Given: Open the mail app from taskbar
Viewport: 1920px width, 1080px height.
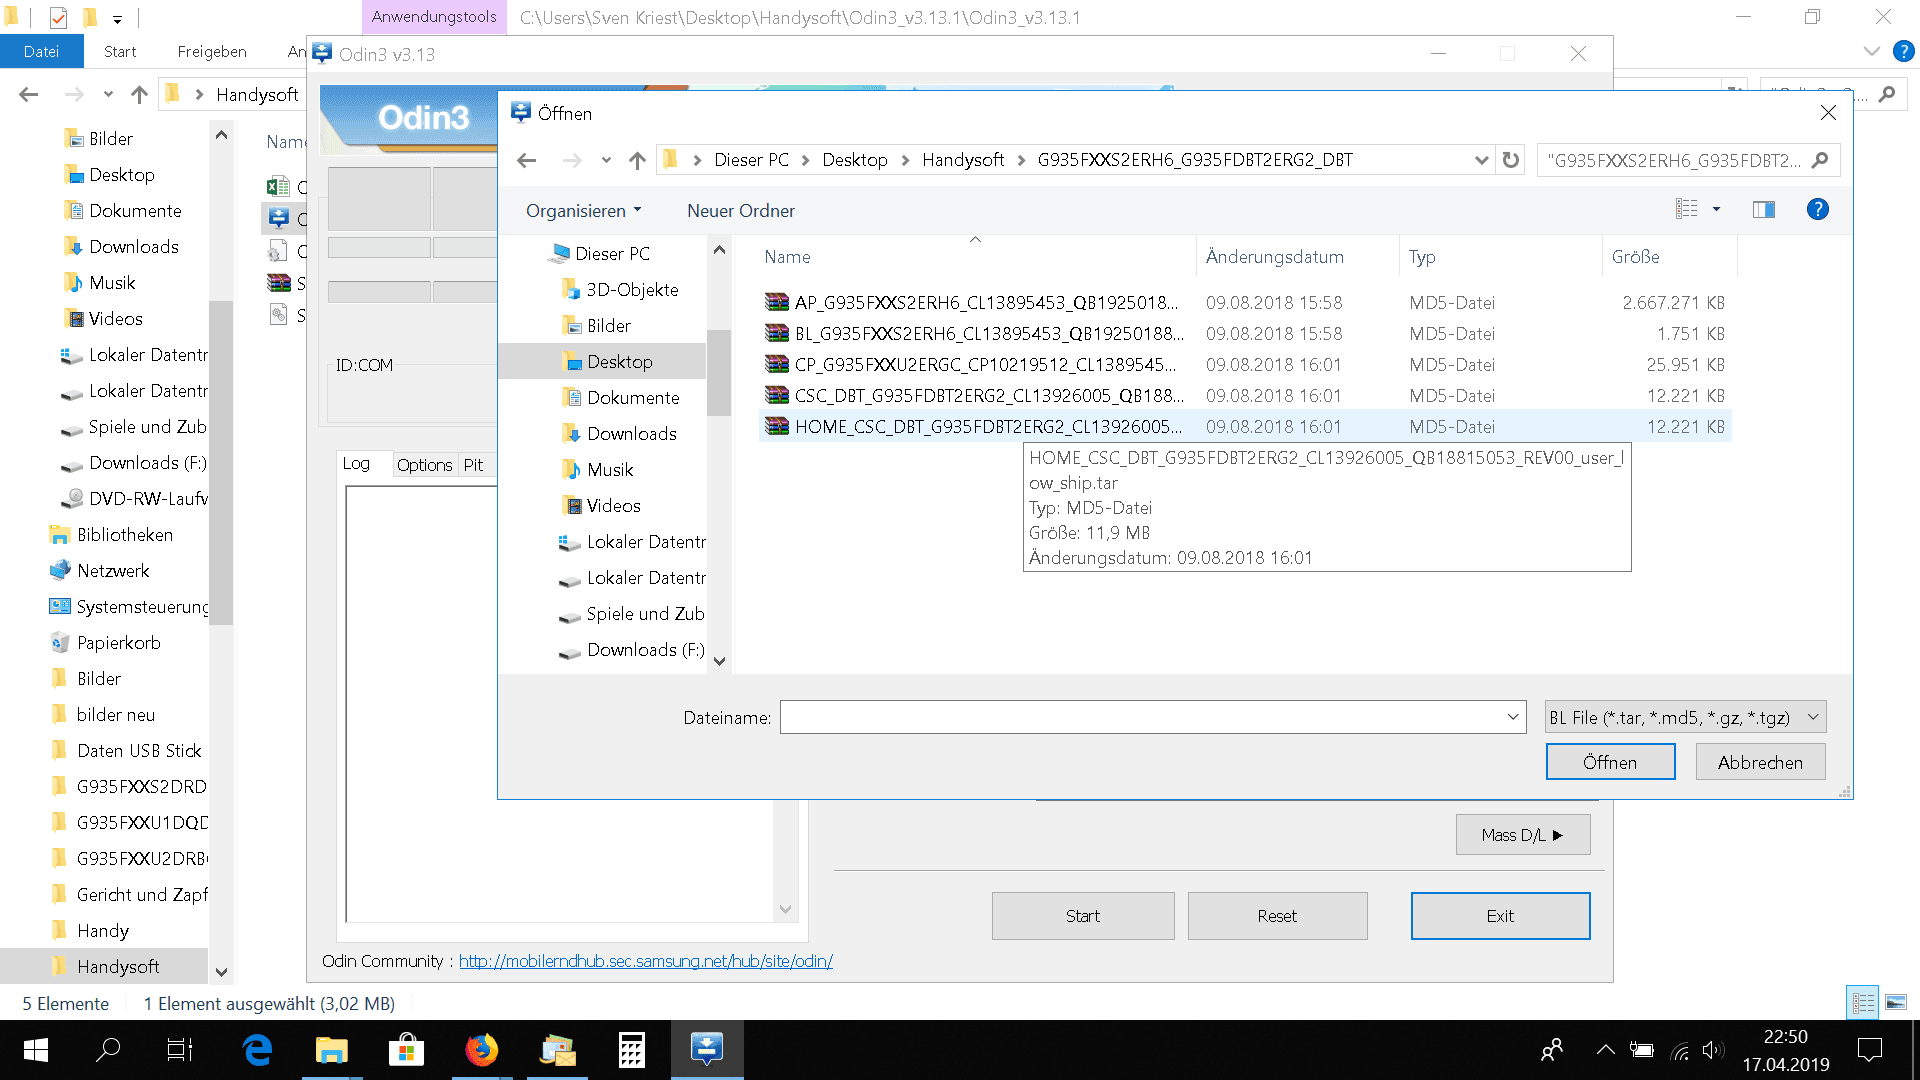Looking at the screenshot, I should [x=557, y=1050].
